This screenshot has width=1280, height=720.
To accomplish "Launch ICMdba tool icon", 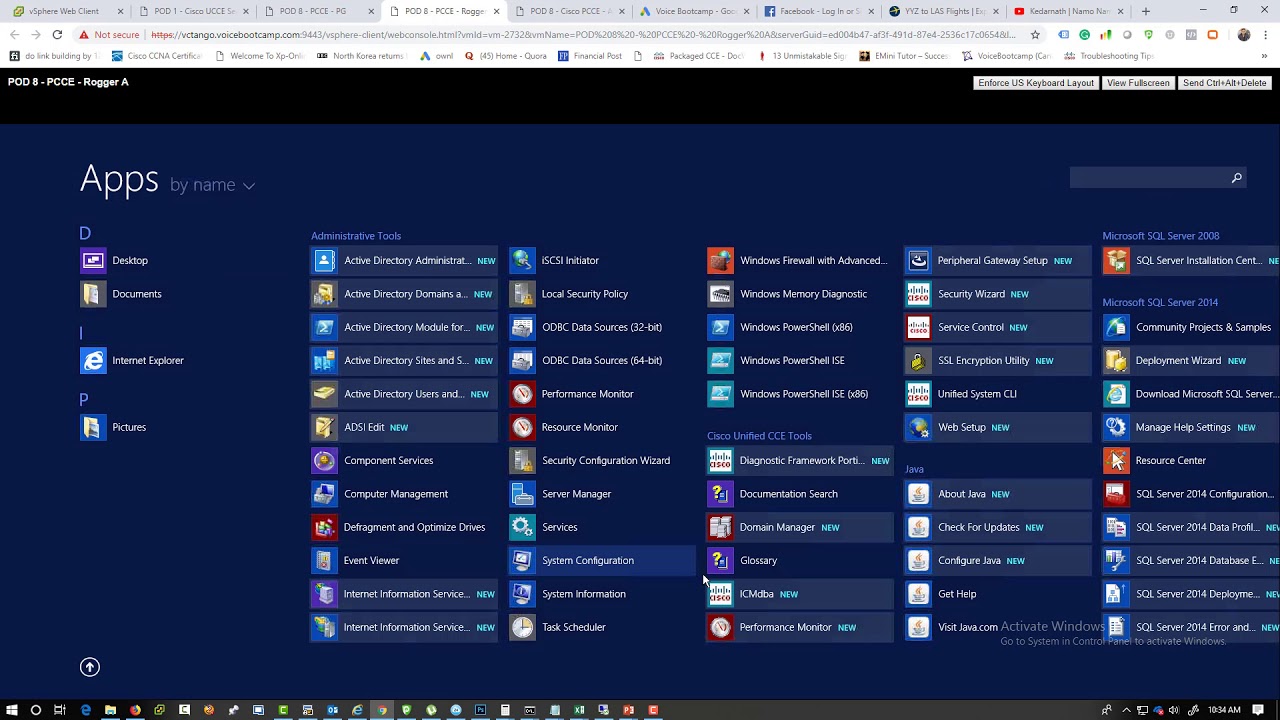I will pyautogui.click(x=720, y=594).
